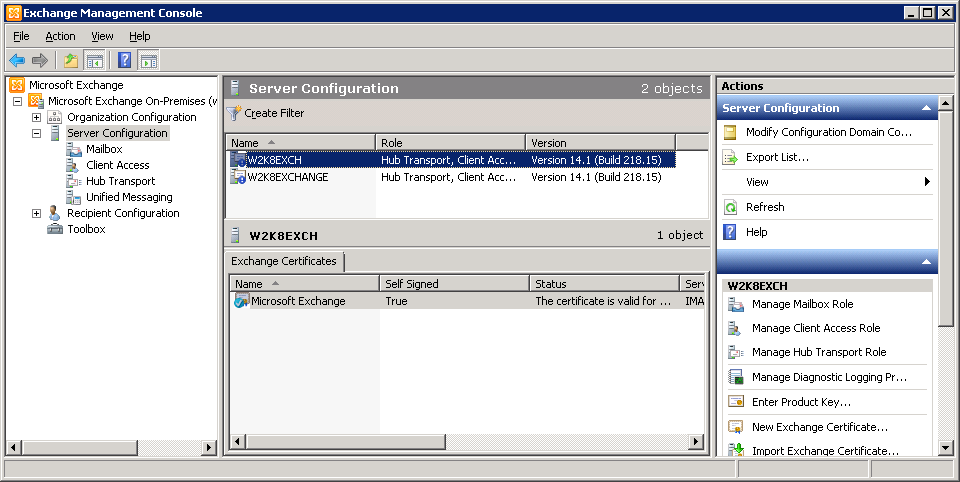Click the Enter Product Key icon
The image size is (960, 482).
(735, 402)
